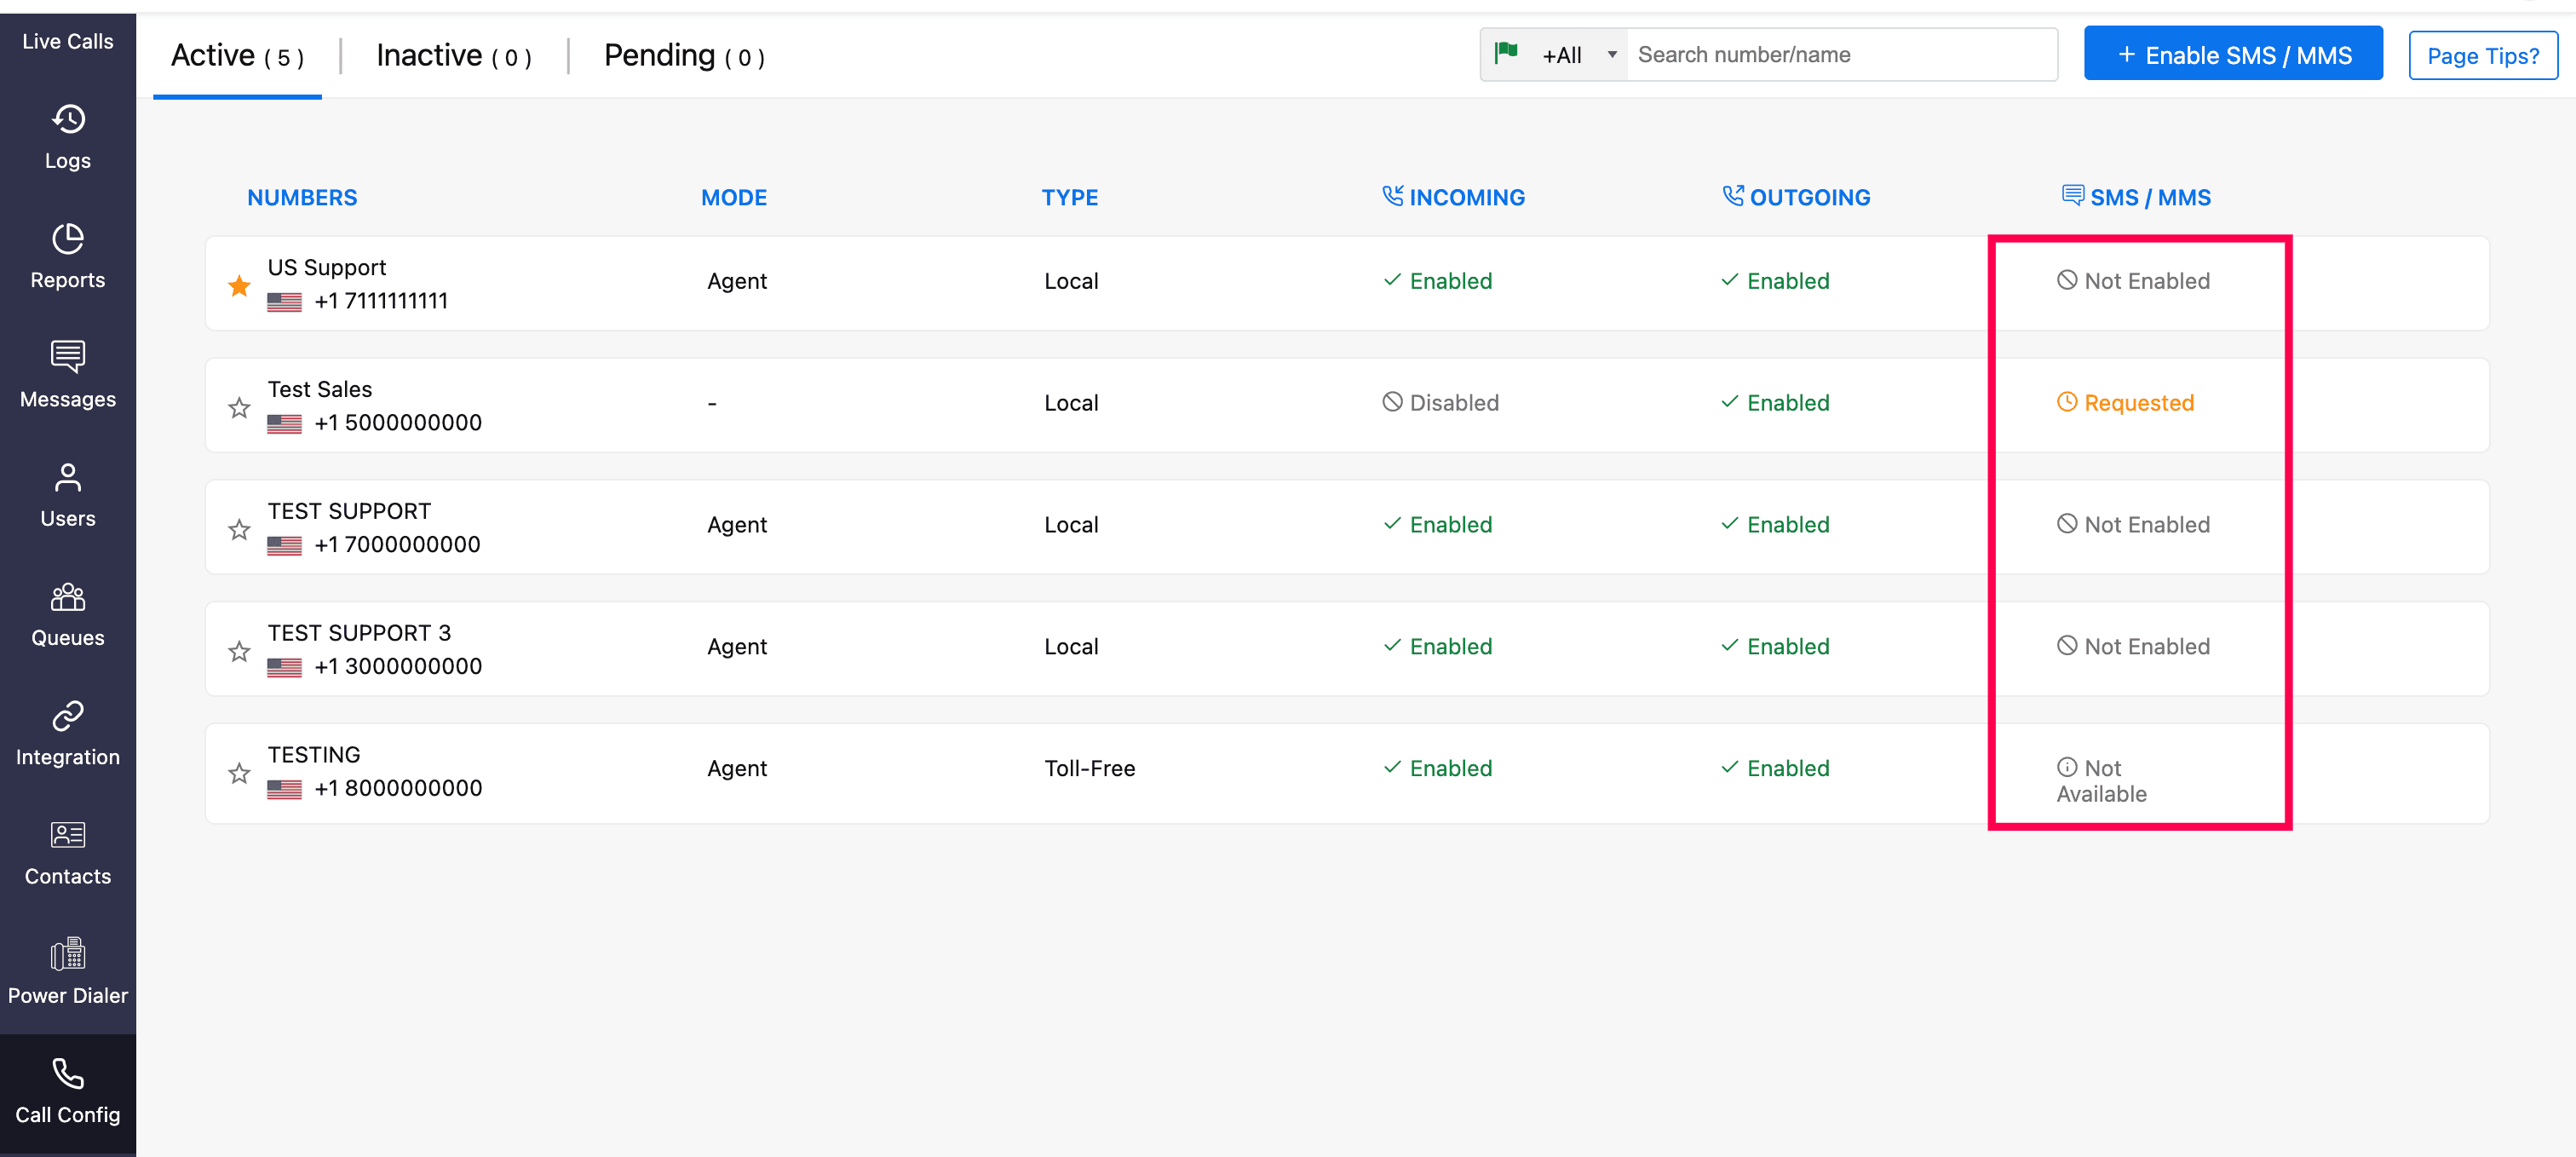Click Agent mode in US Support row
Image resolution: width=2576 pixels, height=1157 pixels.
point(737,281)
